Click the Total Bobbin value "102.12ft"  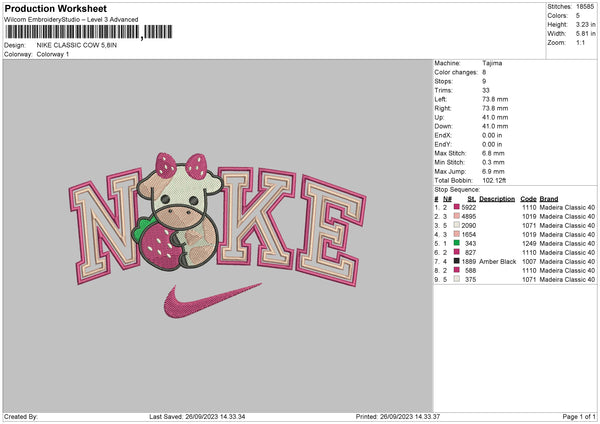click(x=494, y=180)
